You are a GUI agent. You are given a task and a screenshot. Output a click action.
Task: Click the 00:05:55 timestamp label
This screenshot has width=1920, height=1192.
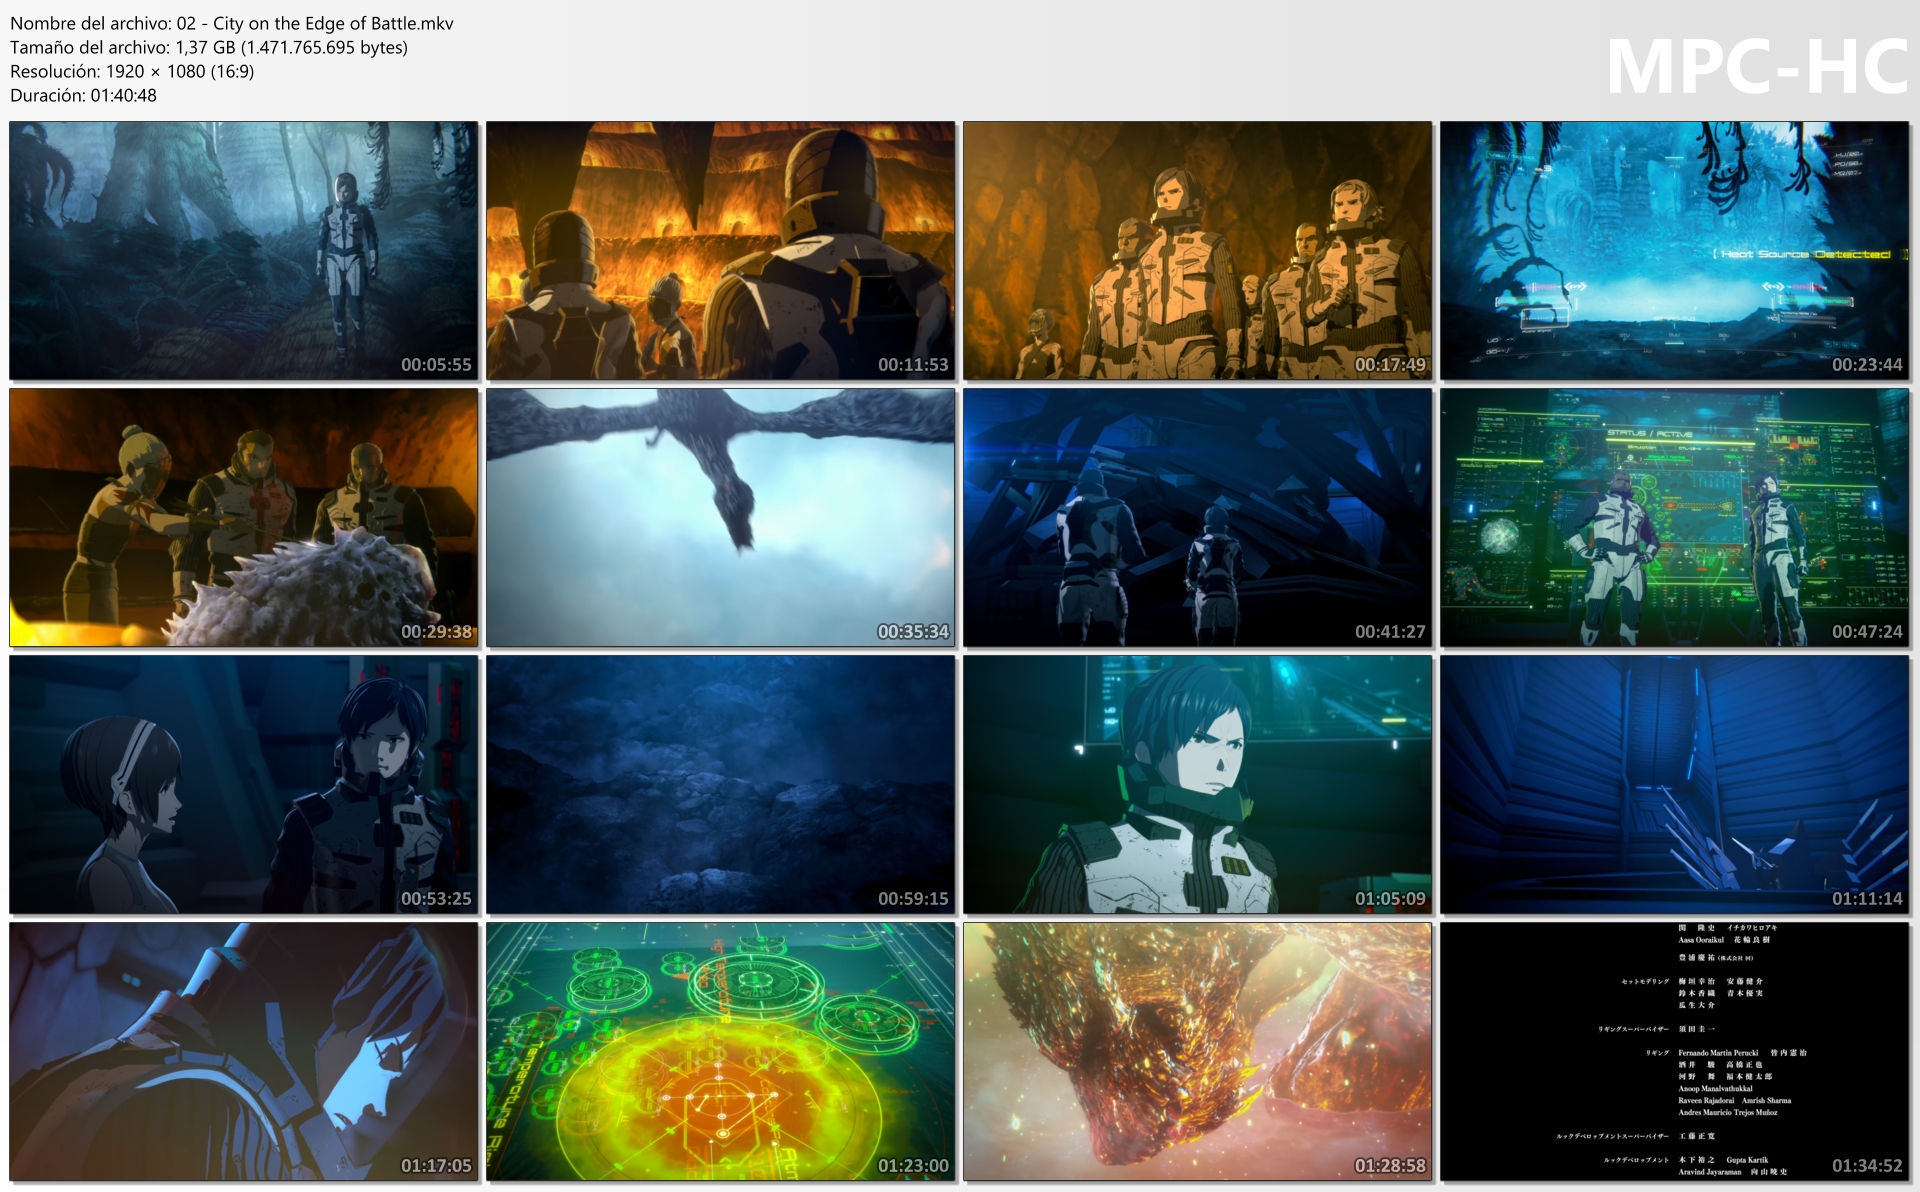[436, 365]
